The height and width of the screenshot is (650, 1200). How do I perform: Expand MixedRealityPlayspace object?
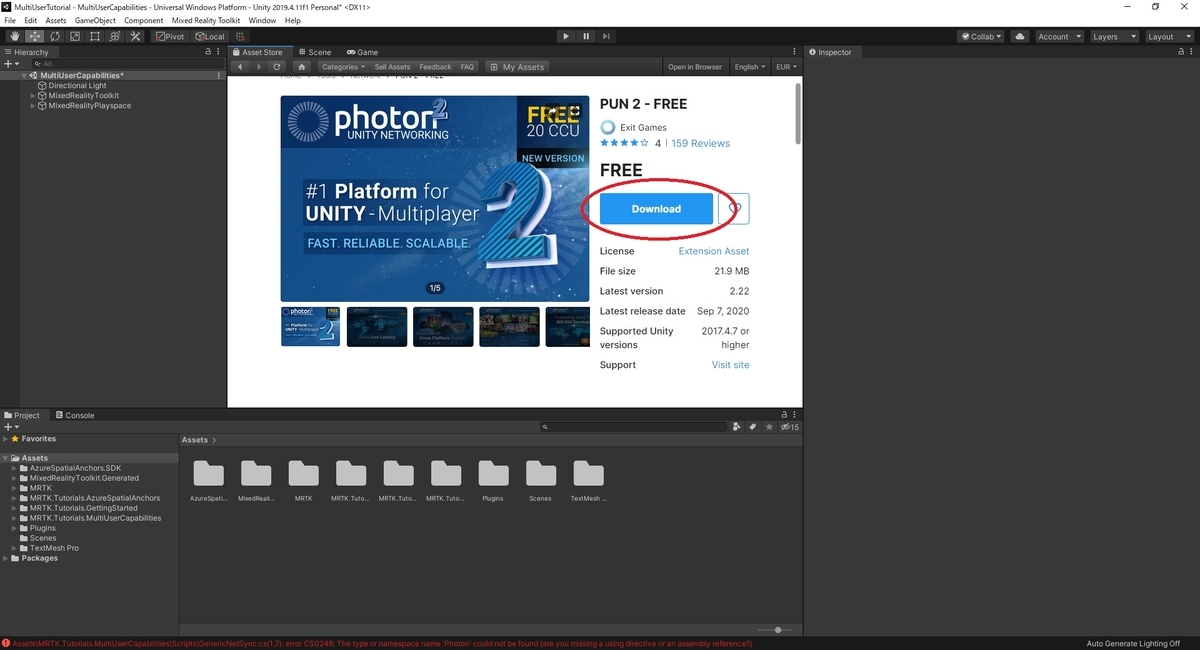point(32,106)
